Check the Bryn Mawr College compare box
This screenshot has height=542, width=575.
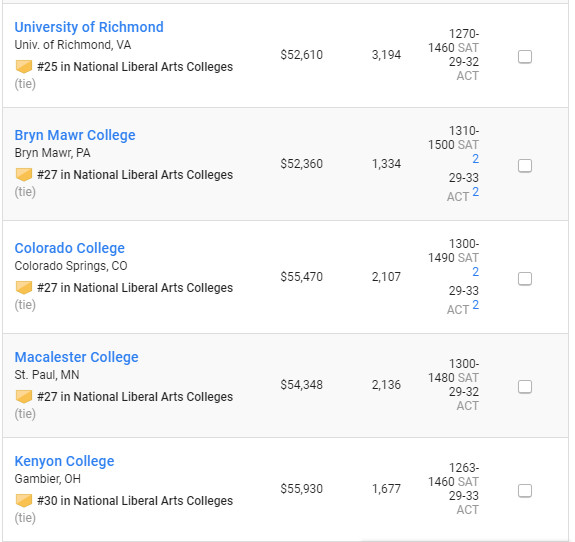pos(525,165)
